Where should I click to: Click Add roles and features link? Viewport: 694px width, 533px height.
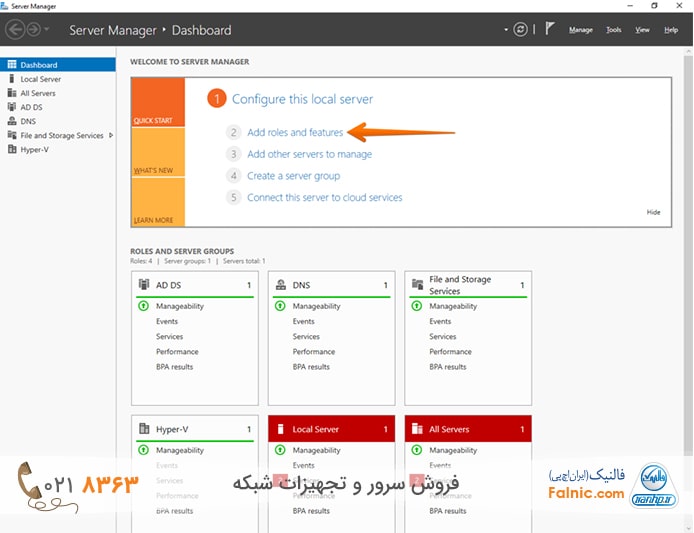click(x=295, y=132)
